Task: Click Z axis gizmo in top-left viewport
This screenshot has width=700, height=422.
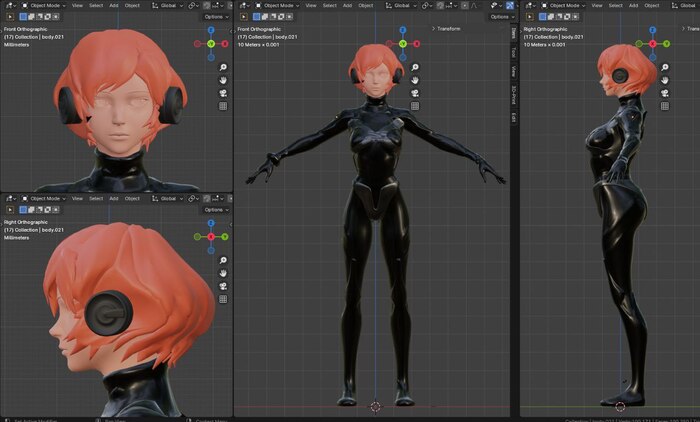Action: pos(211,30)
